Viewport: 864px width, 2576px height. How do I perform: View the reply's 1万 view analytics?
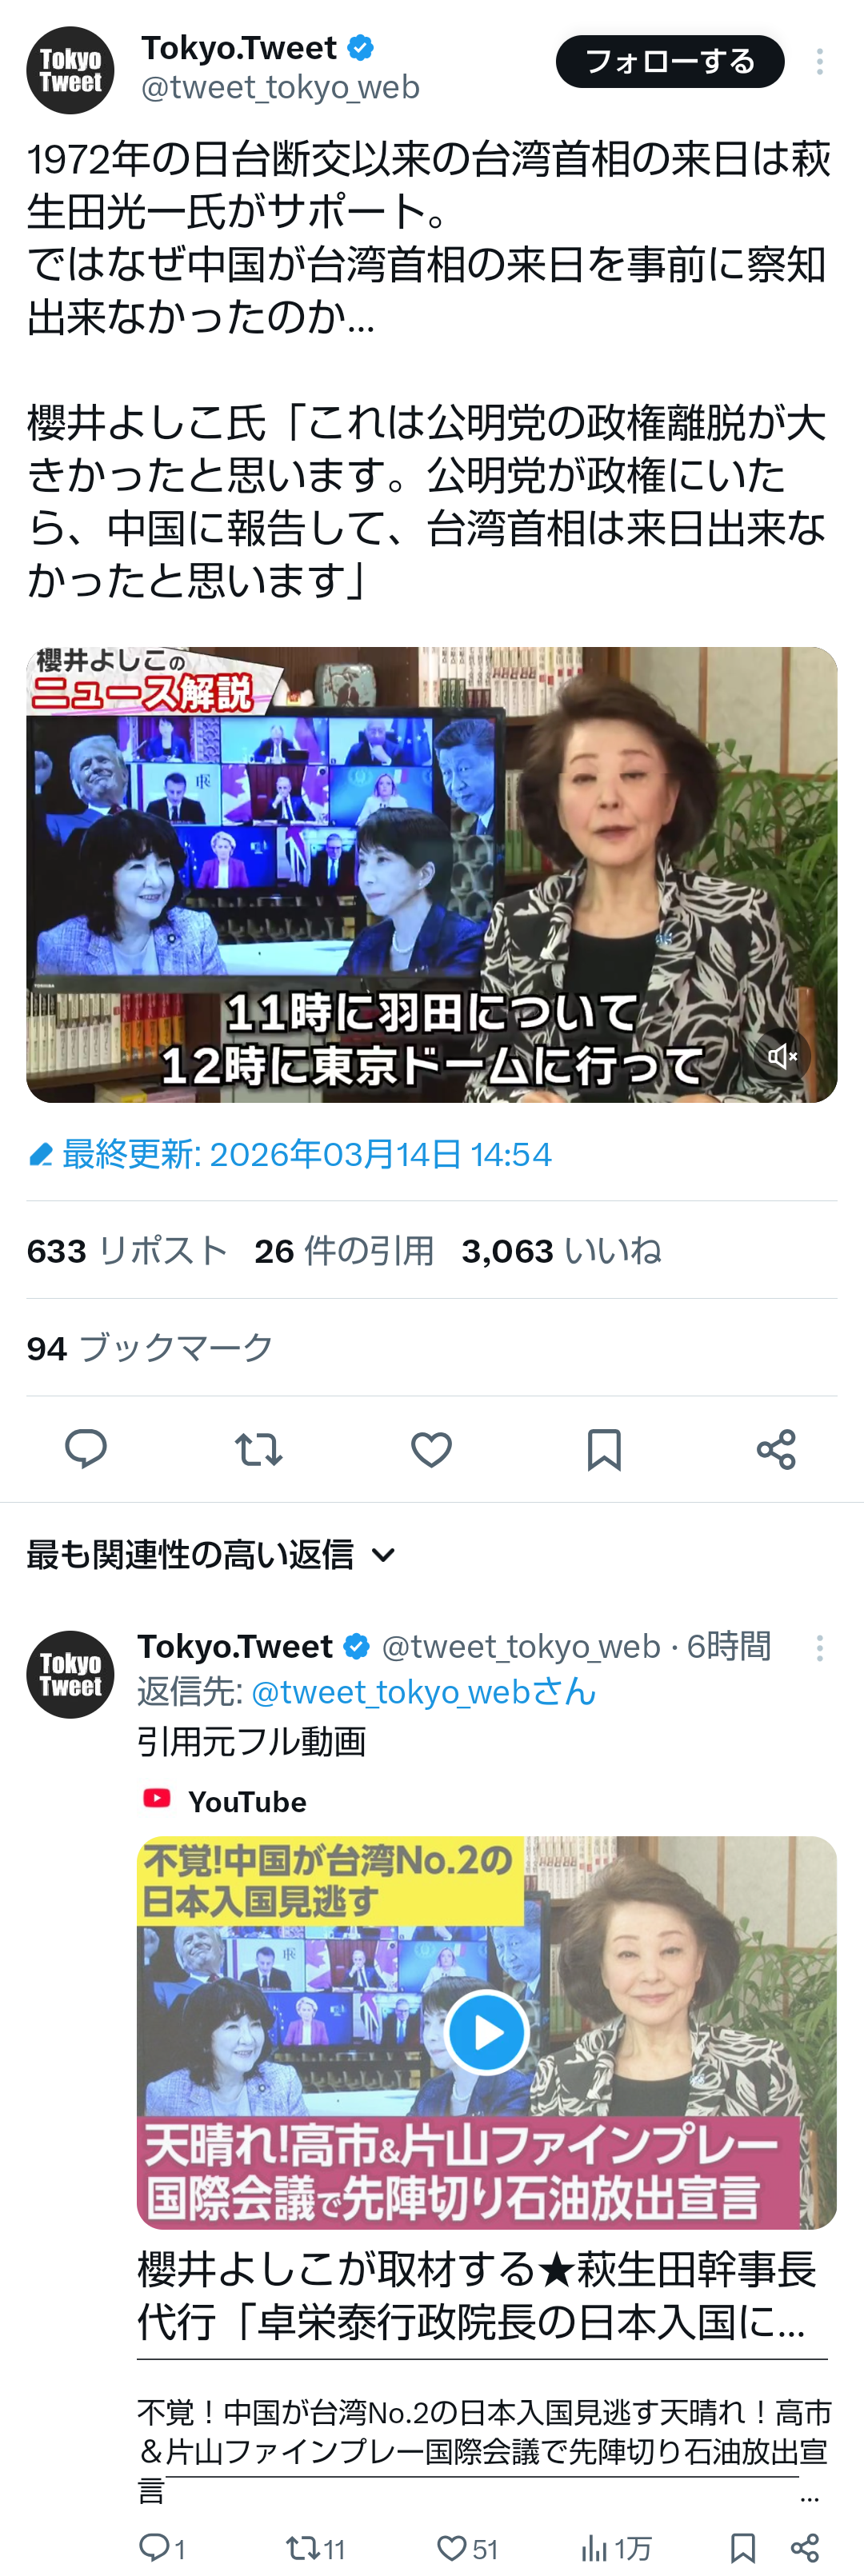point(617,2548)
